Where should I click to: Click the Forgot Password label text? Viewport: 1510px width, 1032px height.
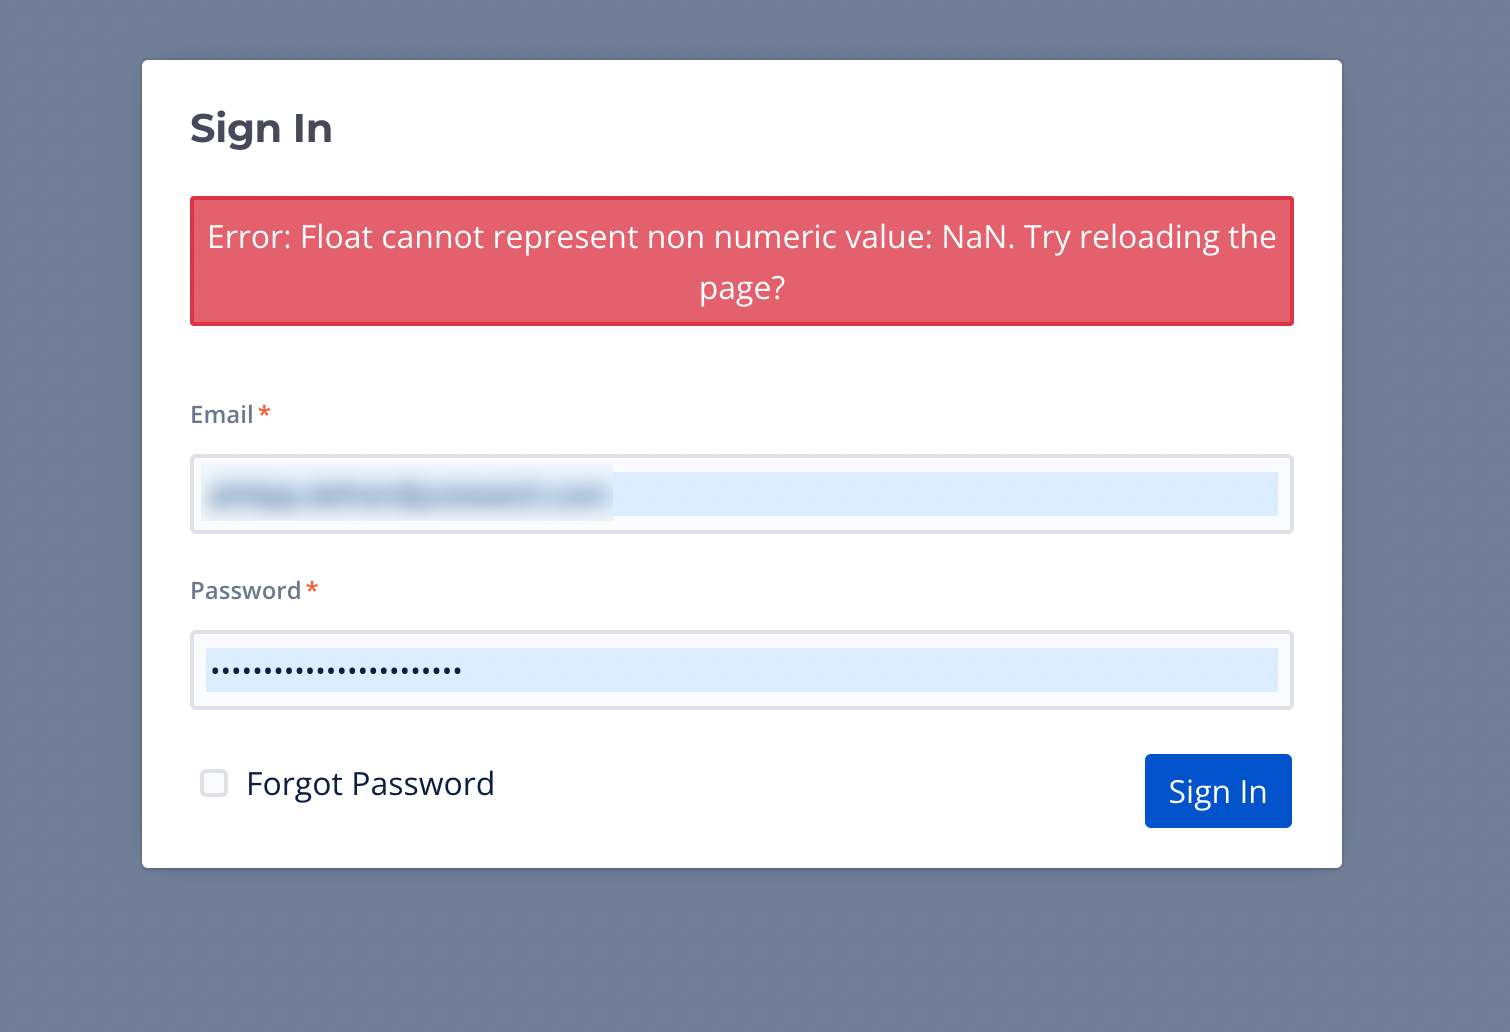(x=370, y=784)
